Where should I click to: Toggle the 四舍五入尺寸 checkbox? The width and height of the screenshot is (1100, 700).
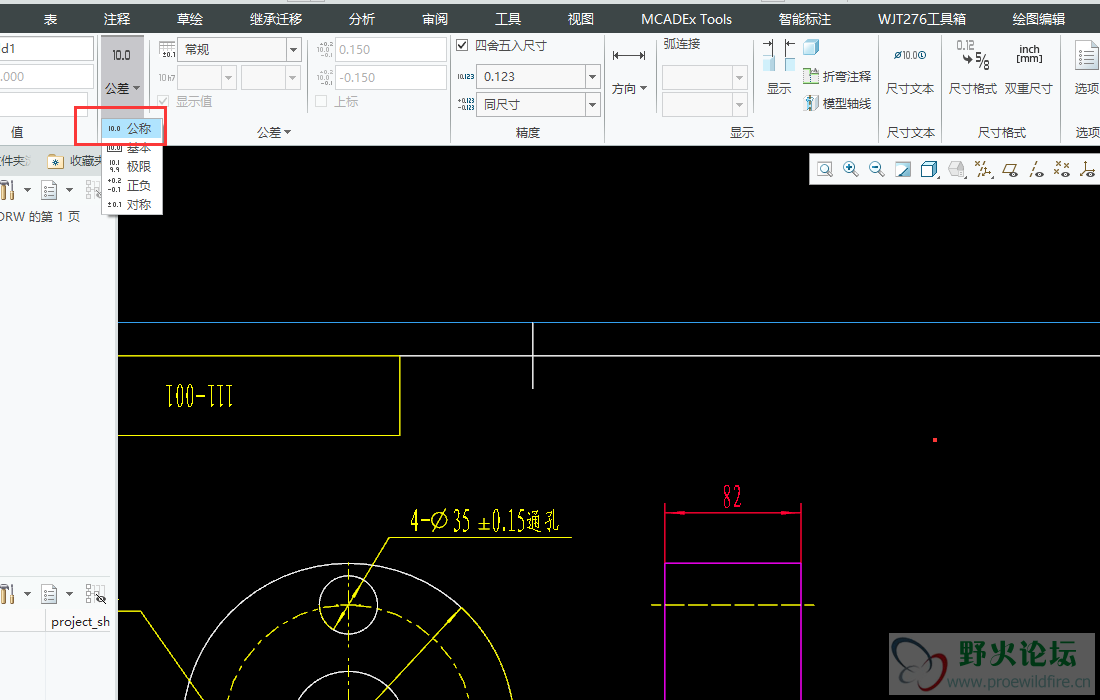click(x=462, y=45)
